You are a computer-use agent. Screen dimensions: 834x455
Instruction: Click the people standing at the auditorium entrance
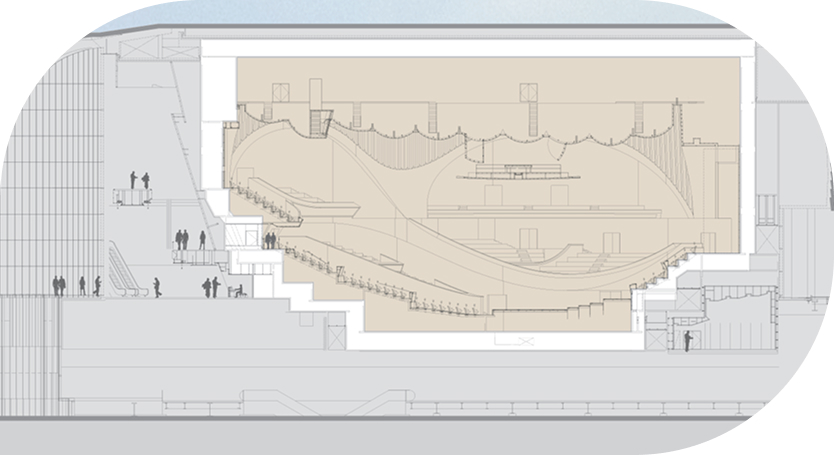(x=269, y=241)
